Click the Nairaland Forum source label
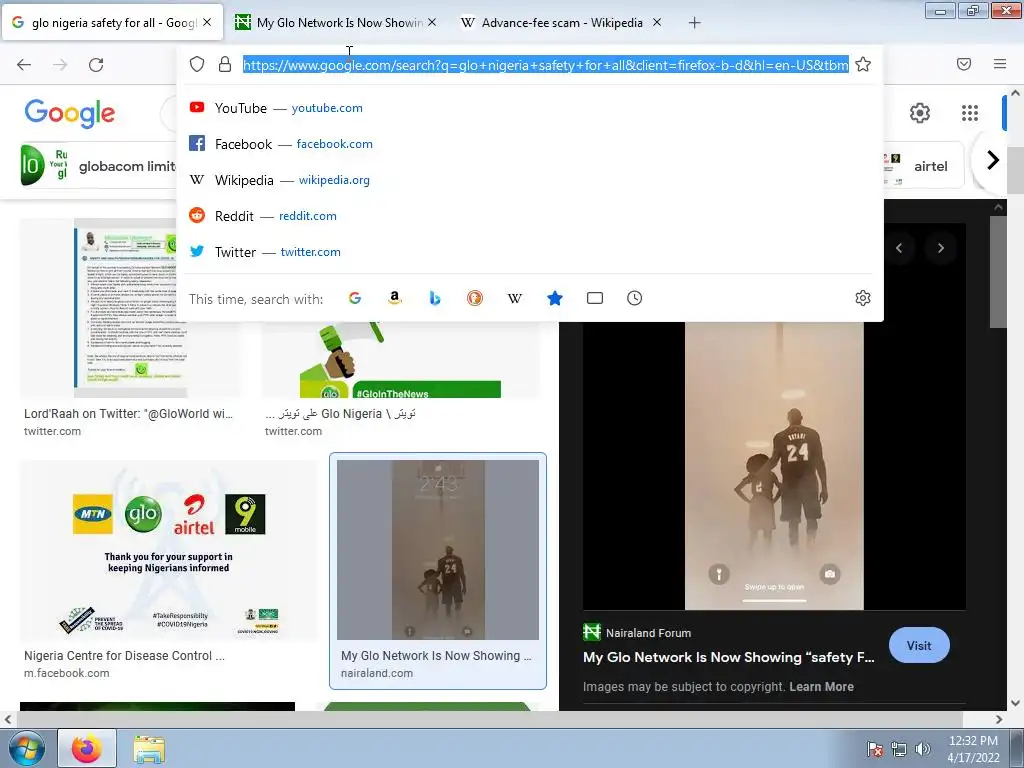 [x=648, y=633]
